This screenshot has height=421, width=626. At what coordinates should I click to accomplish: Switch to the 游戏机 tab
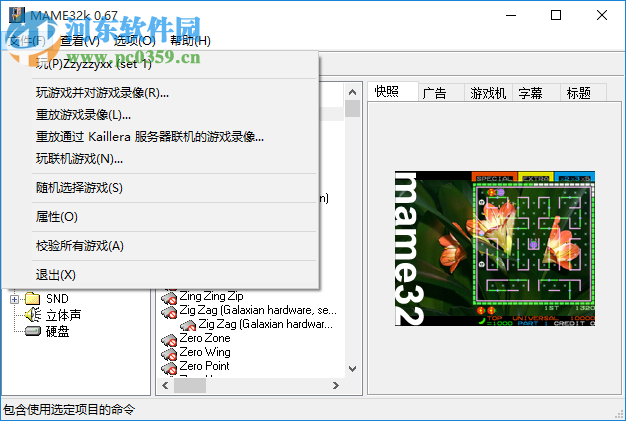[488, 93]
